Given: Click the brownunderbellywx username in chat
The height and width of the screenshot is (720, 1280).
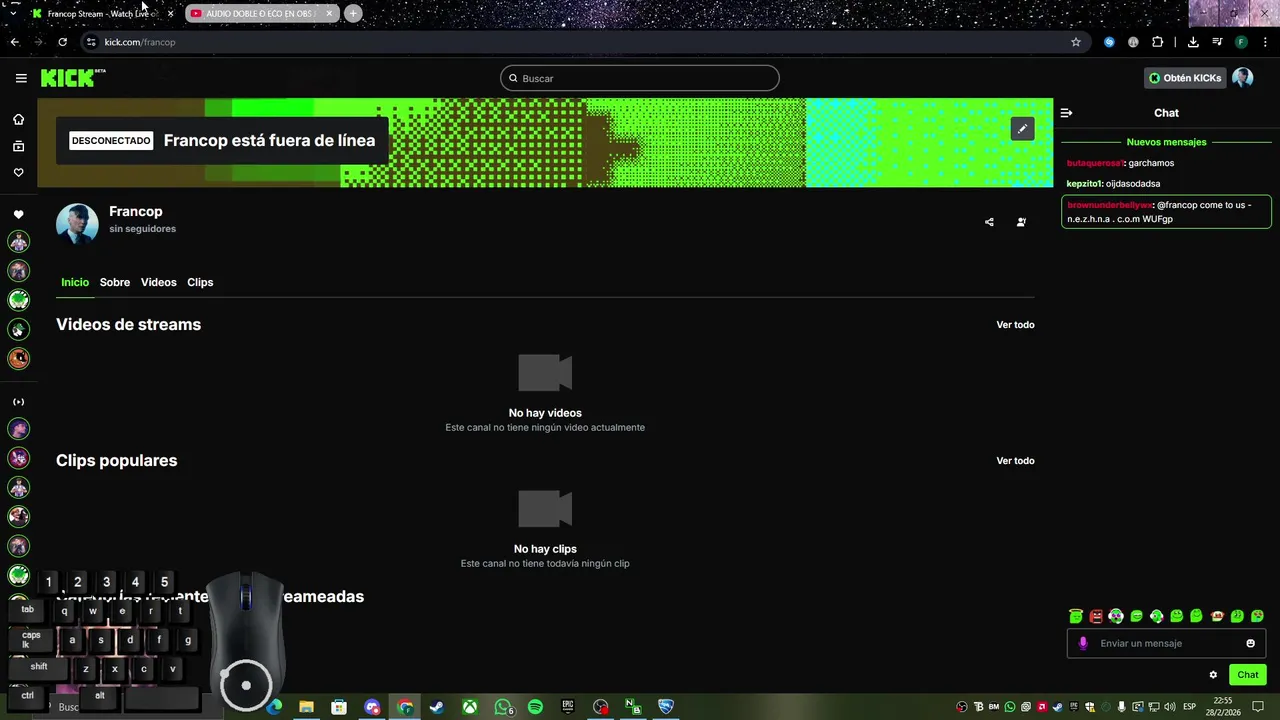Looking at the screenshot, I should click(x=1110, y=205).
